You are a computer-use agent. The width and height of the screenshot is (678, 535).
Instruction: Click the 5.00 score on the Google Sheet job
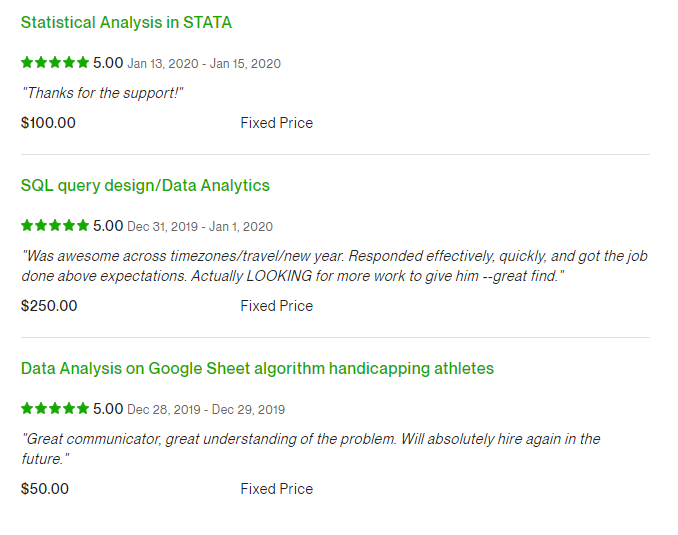[x=108, y=409]
